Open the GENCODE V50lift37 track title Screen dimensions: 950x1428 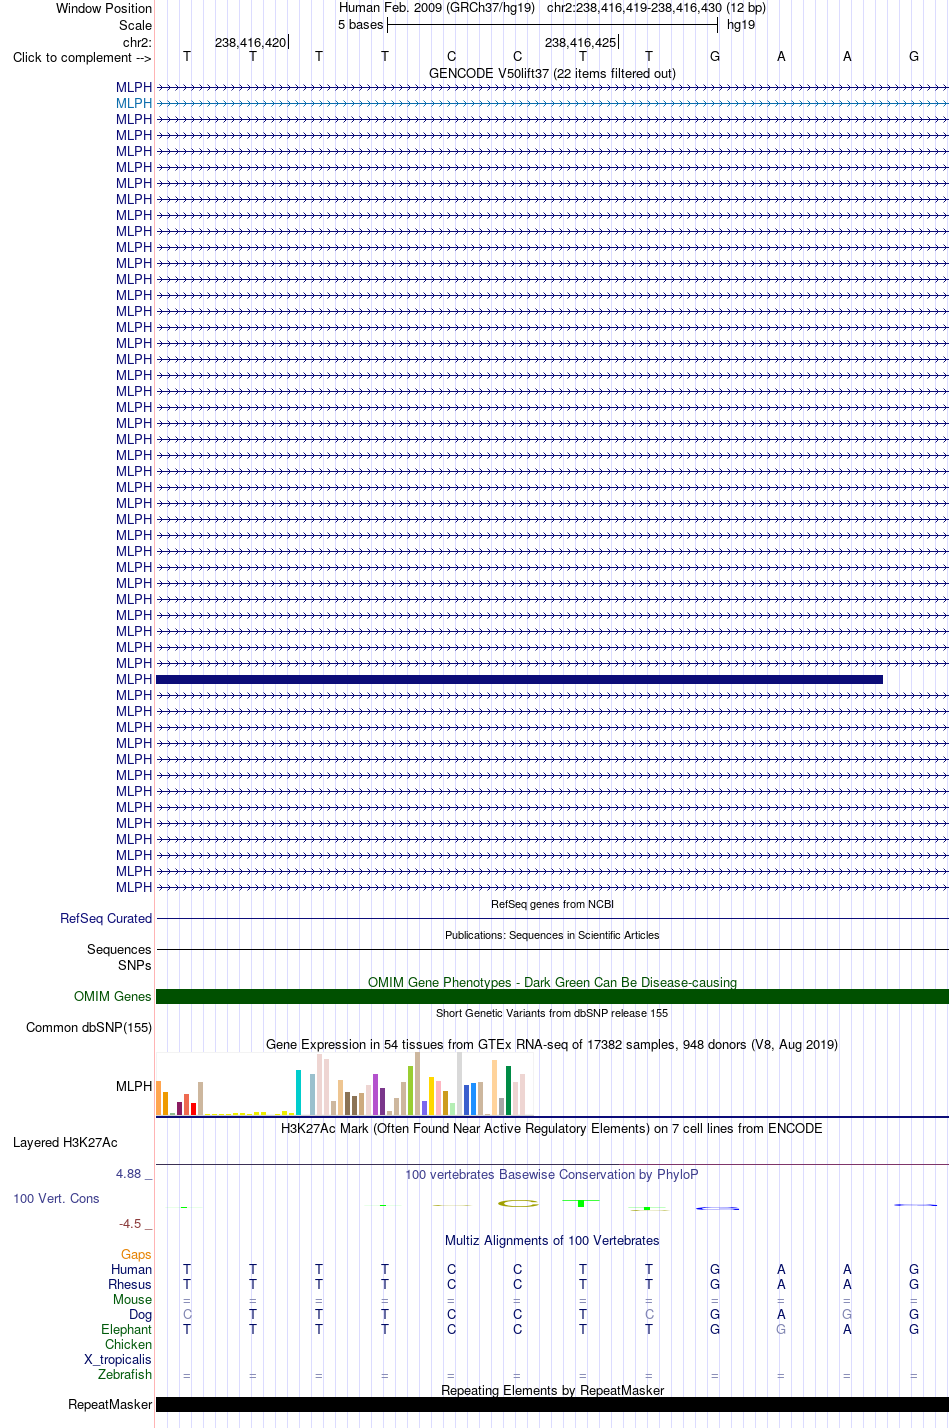point(552,73)
